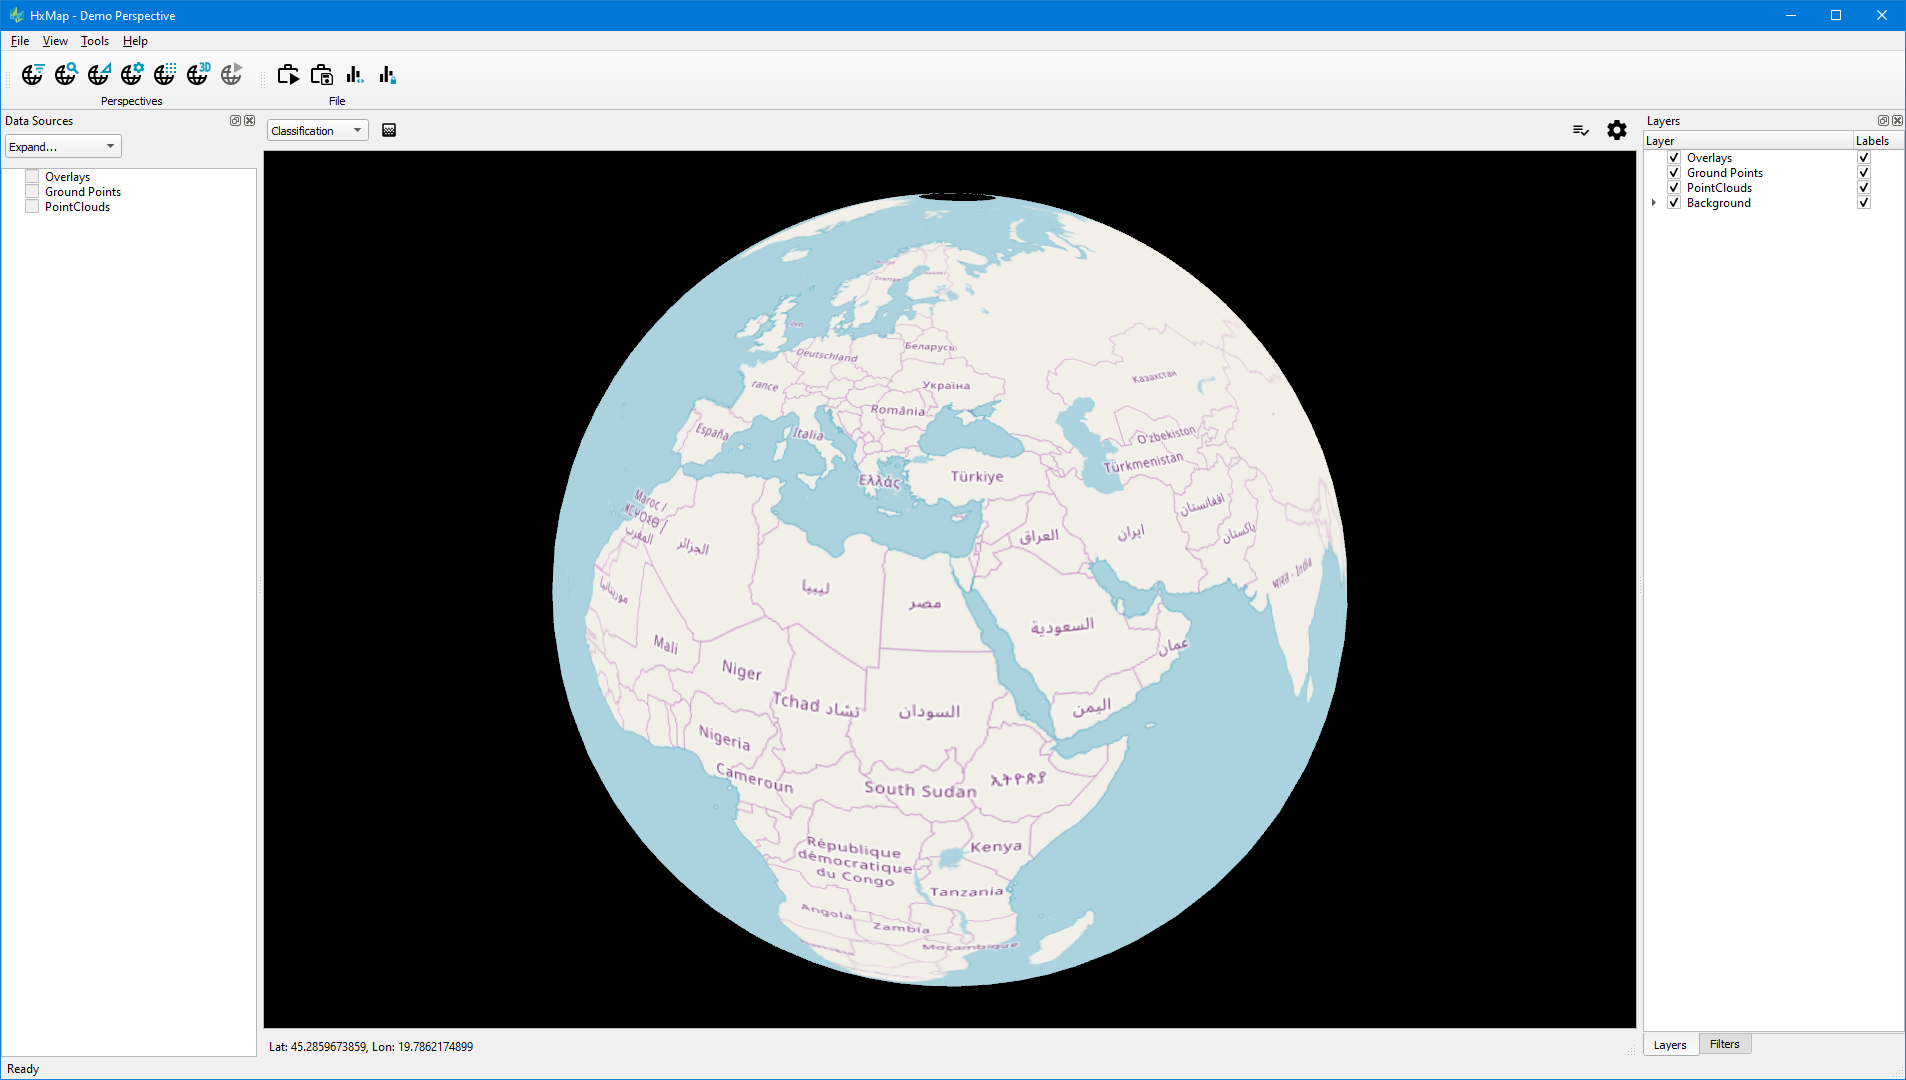The width and height of the screenshot is (1906, 1080).
Task: Expand the Background layer tree node
Action: (x=1654, y=203)
